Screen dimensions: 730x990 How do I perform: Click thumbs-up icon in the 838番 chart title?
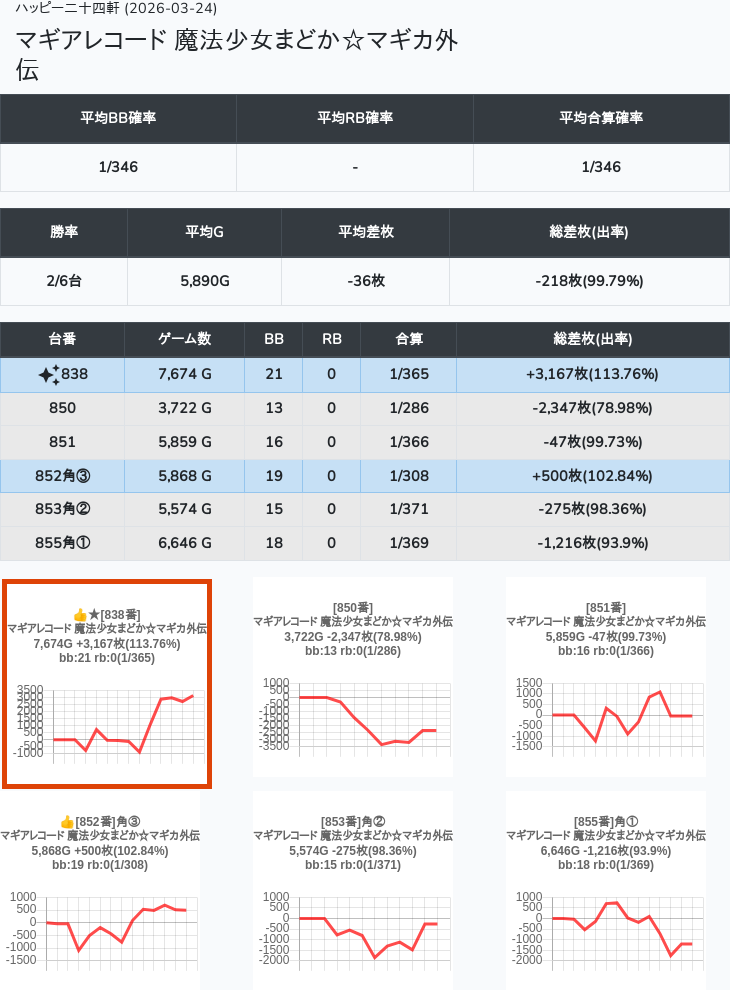(x=80, y=614)
